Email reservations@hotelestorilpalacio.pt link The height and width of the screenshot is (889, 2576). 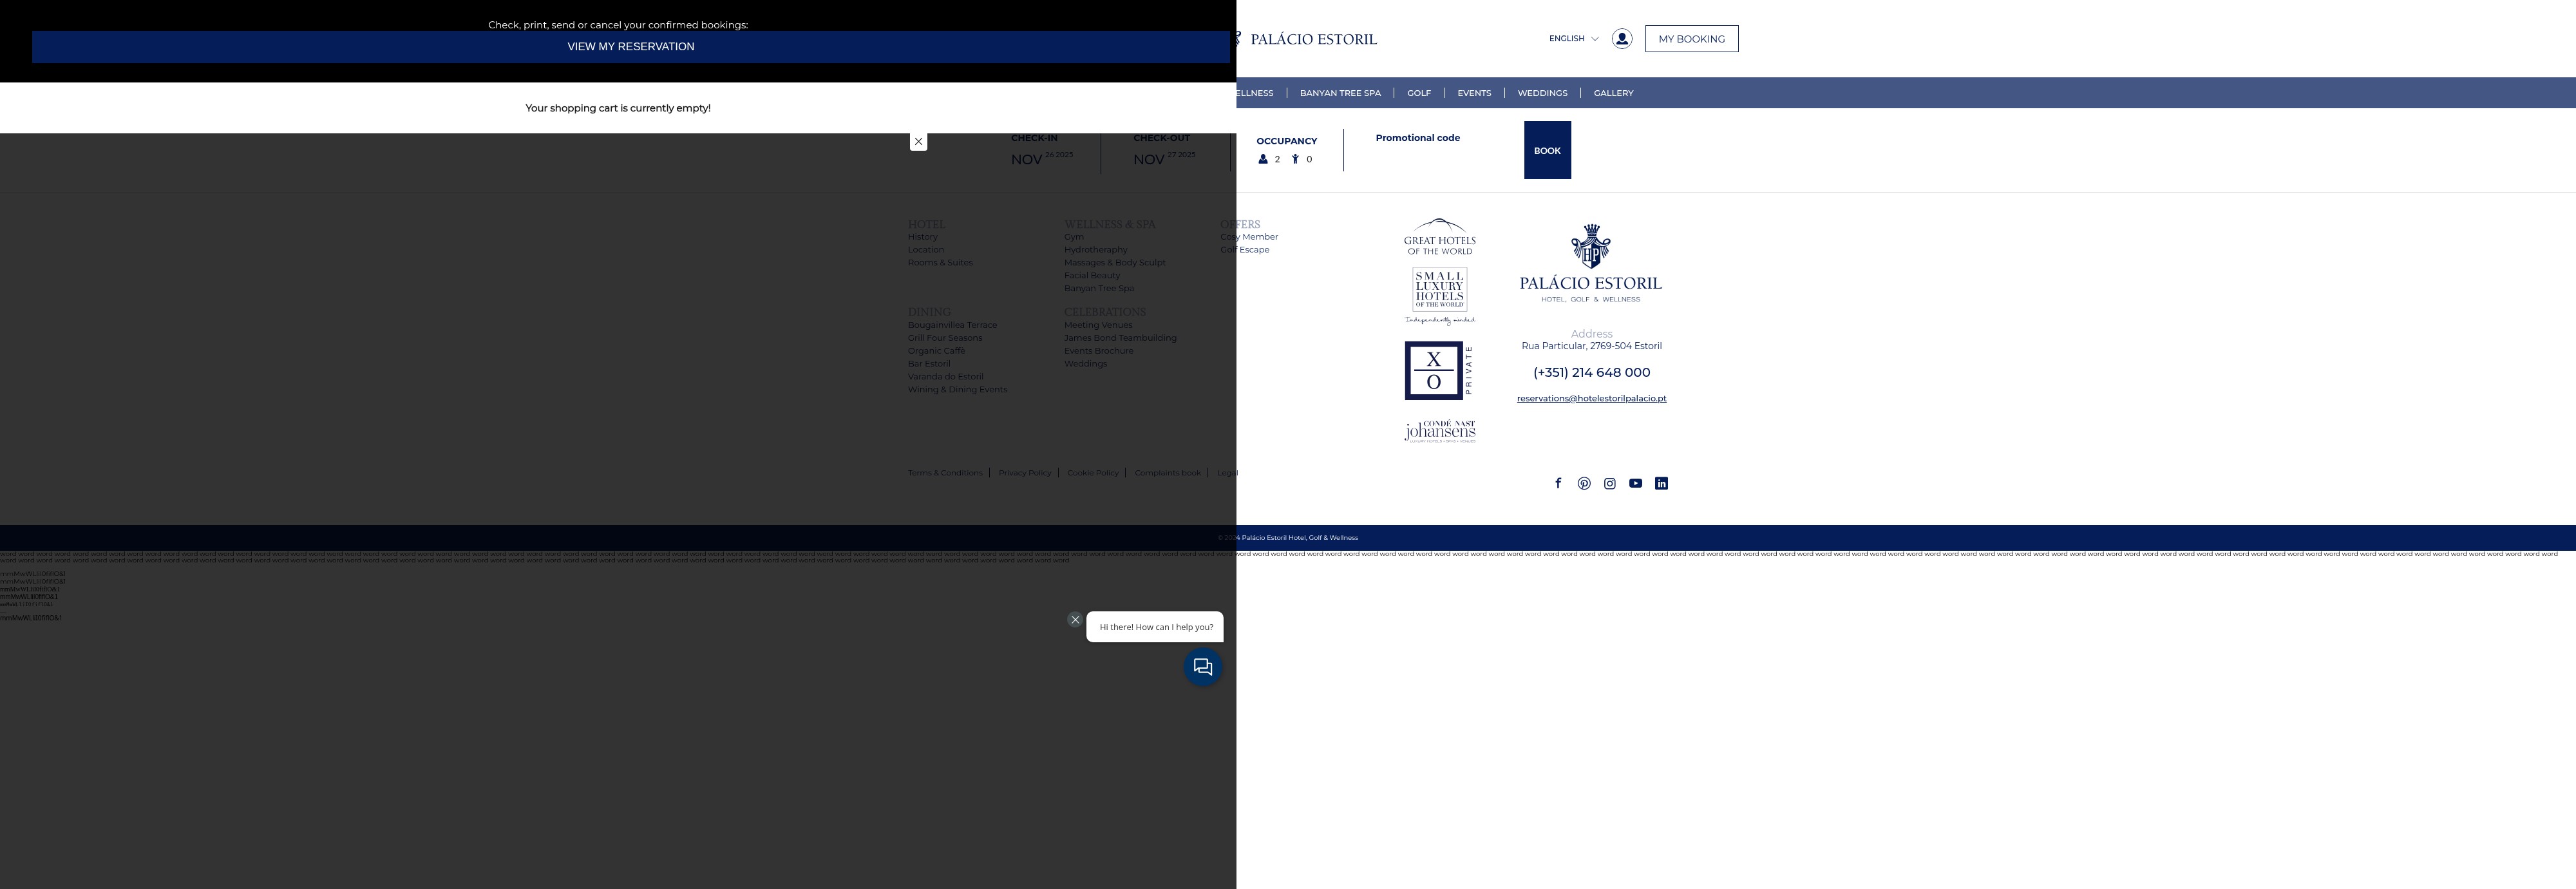(x=1591, y=398)
